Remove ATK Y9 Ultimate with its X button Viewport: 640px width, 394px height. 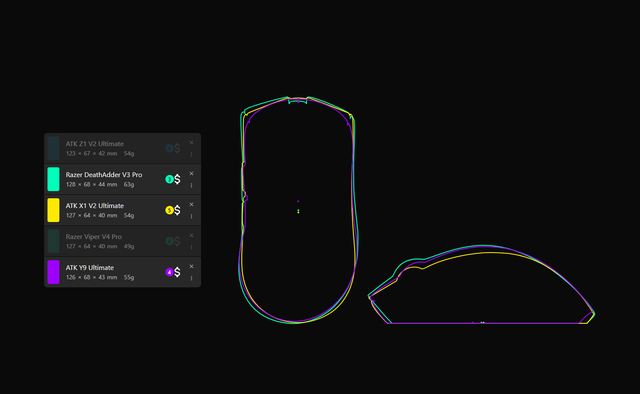pyautogui.click(x=191, y=267)
